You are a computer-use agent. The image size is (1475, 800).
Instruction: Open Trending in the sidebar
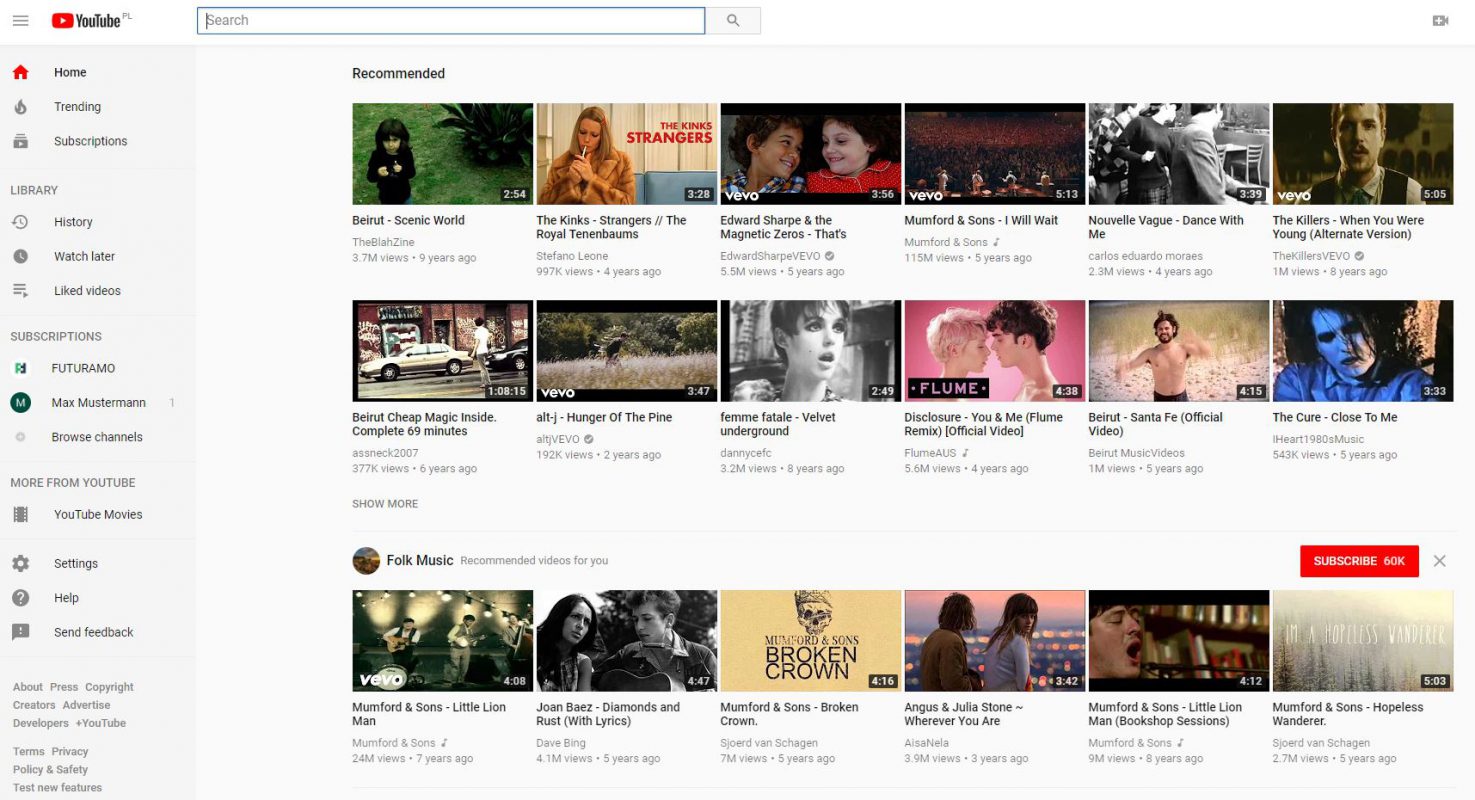(98, 107)
